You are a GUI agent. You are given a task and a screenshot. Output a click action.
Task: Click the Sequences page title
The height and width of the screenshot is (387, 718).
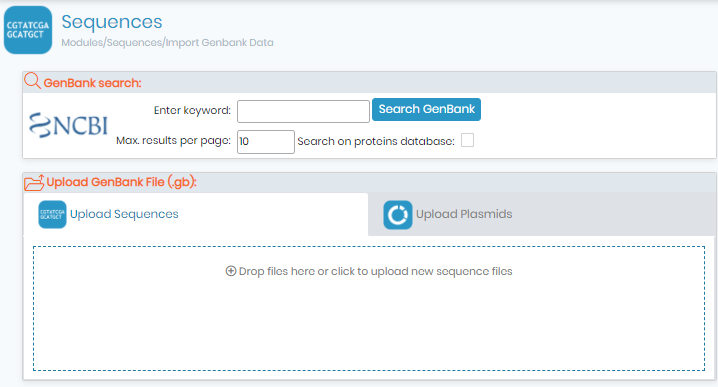click(x=112, y=22)
